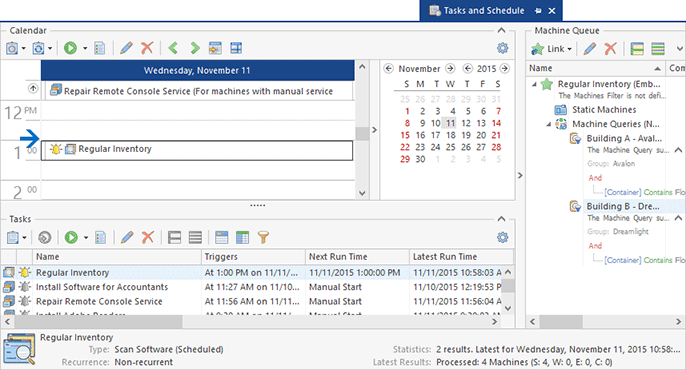The width and height of the screenshot is (686, 370).
Task: Click the first new-task icon in Calendar toolbar
Action: pos(12,48)
